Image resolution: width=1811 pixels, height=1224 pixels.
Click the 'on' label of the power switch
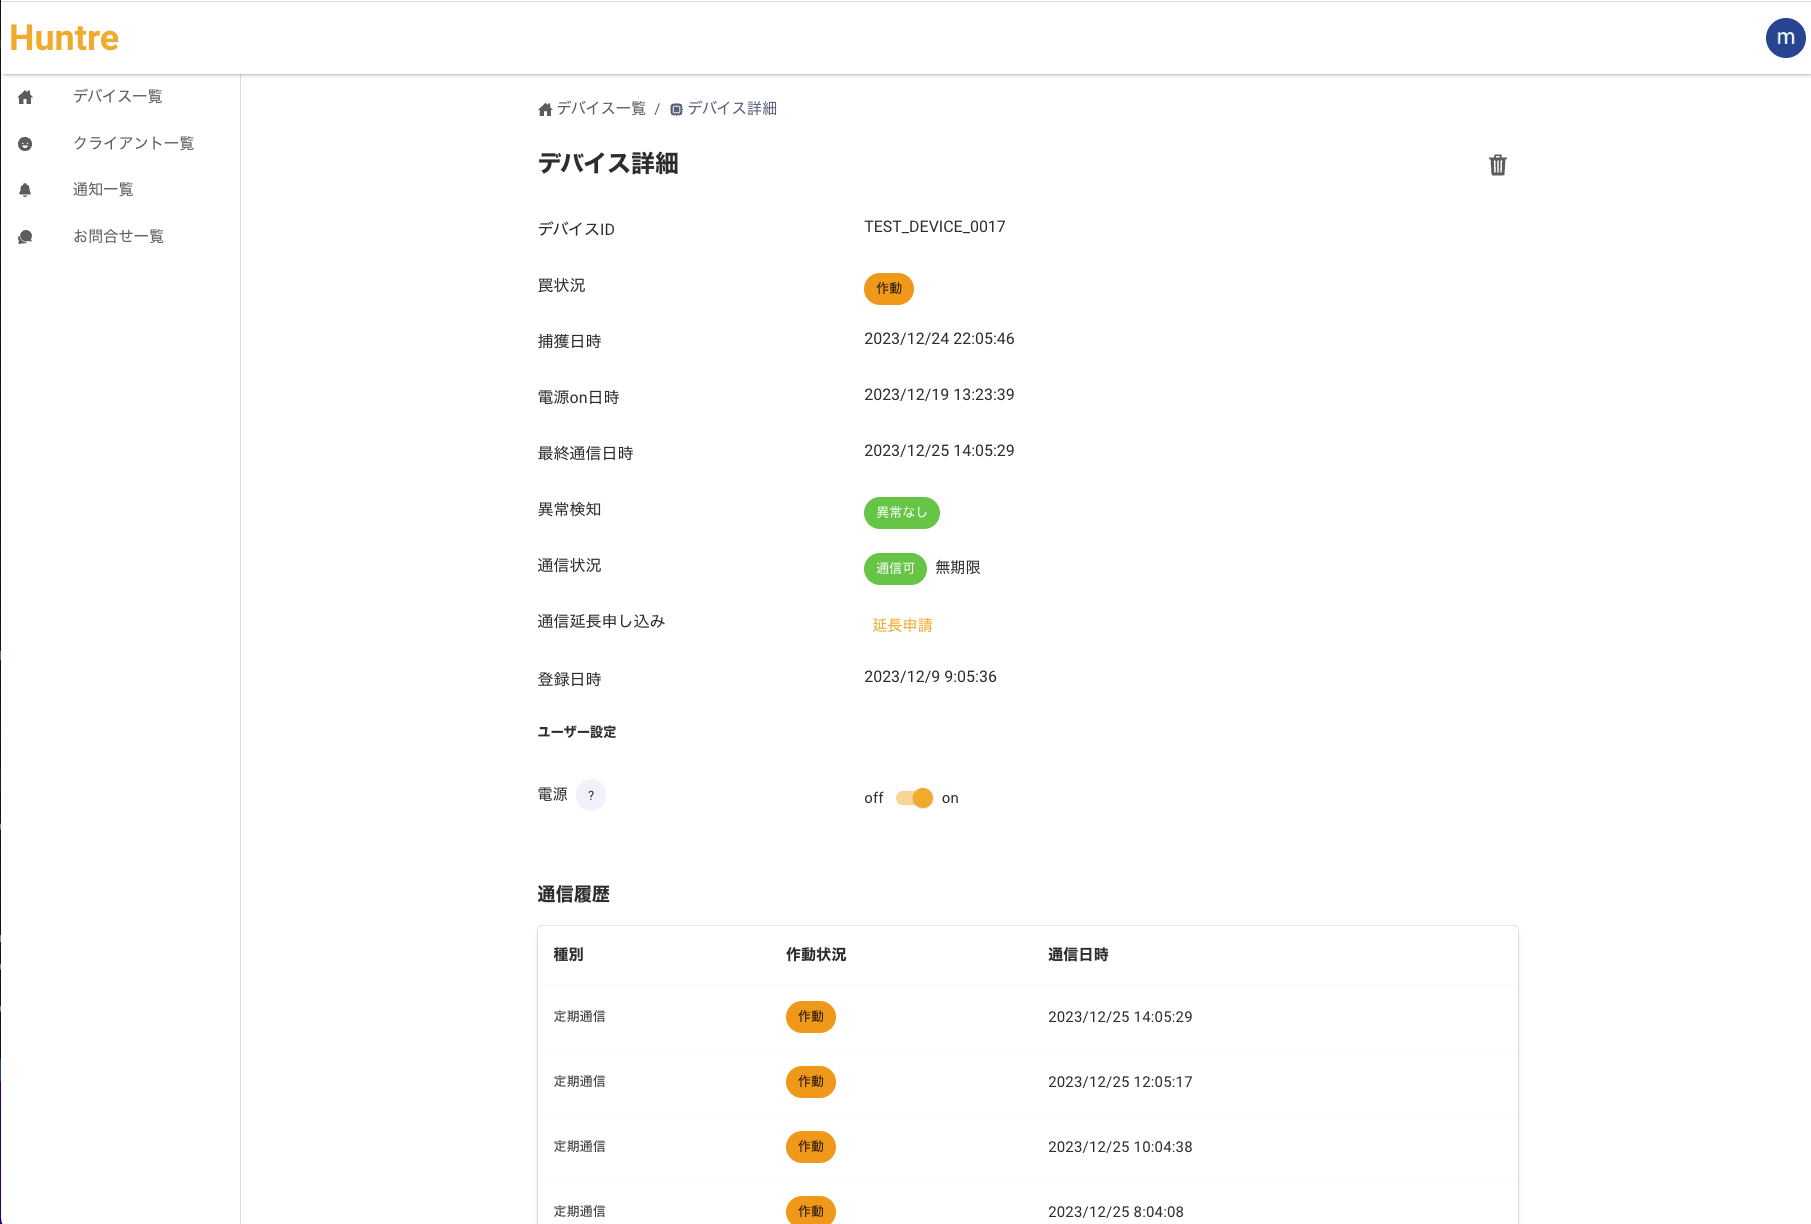click(x=950, y=798)
